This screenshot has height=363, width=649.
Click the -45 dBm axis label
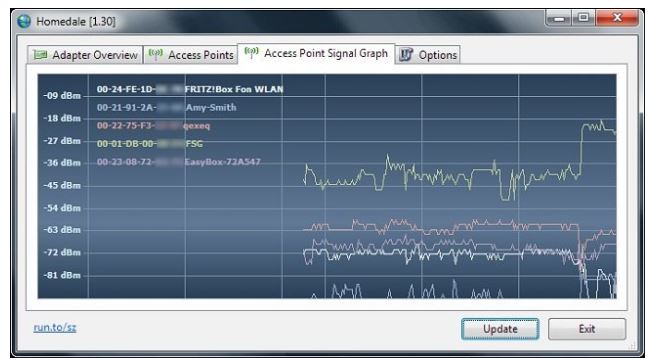62,185
